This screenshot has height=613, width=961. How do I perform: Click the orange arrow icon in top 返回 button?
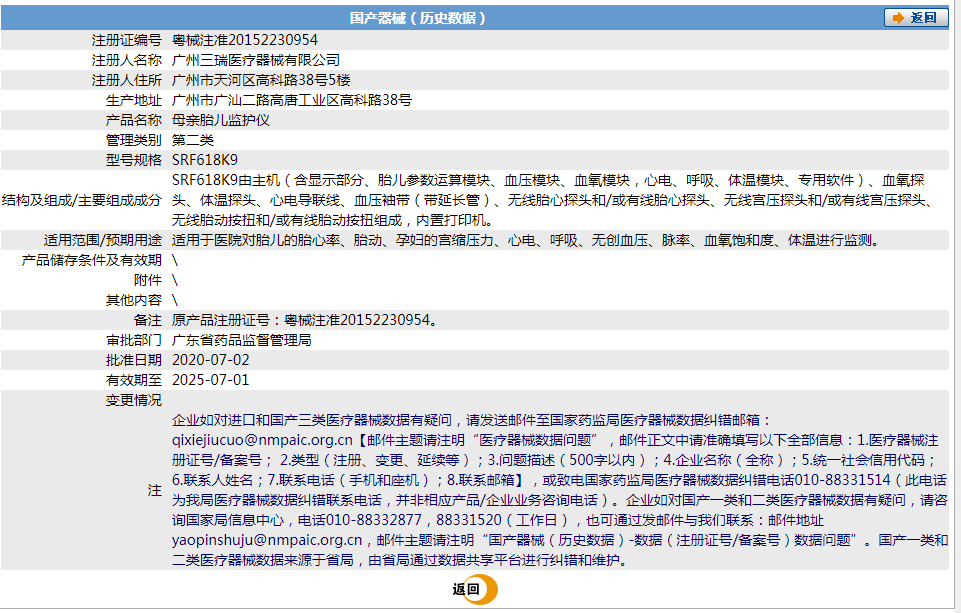coord(898,18)
